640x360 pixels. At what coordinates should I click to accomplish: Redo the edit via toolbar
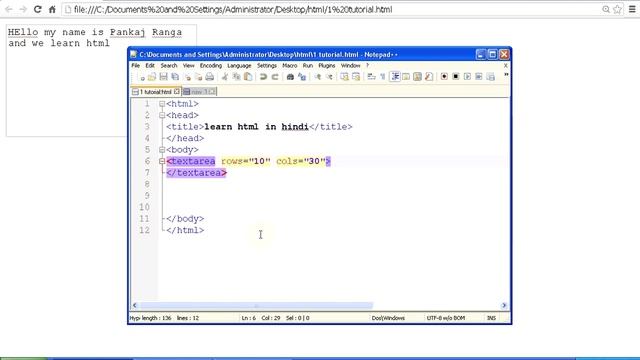coord(275,77)
